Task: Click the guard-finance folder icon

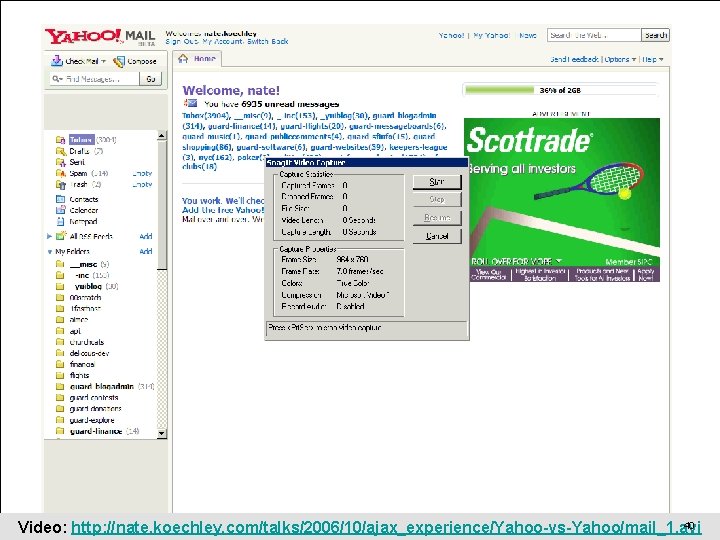Action: (60, 431)
